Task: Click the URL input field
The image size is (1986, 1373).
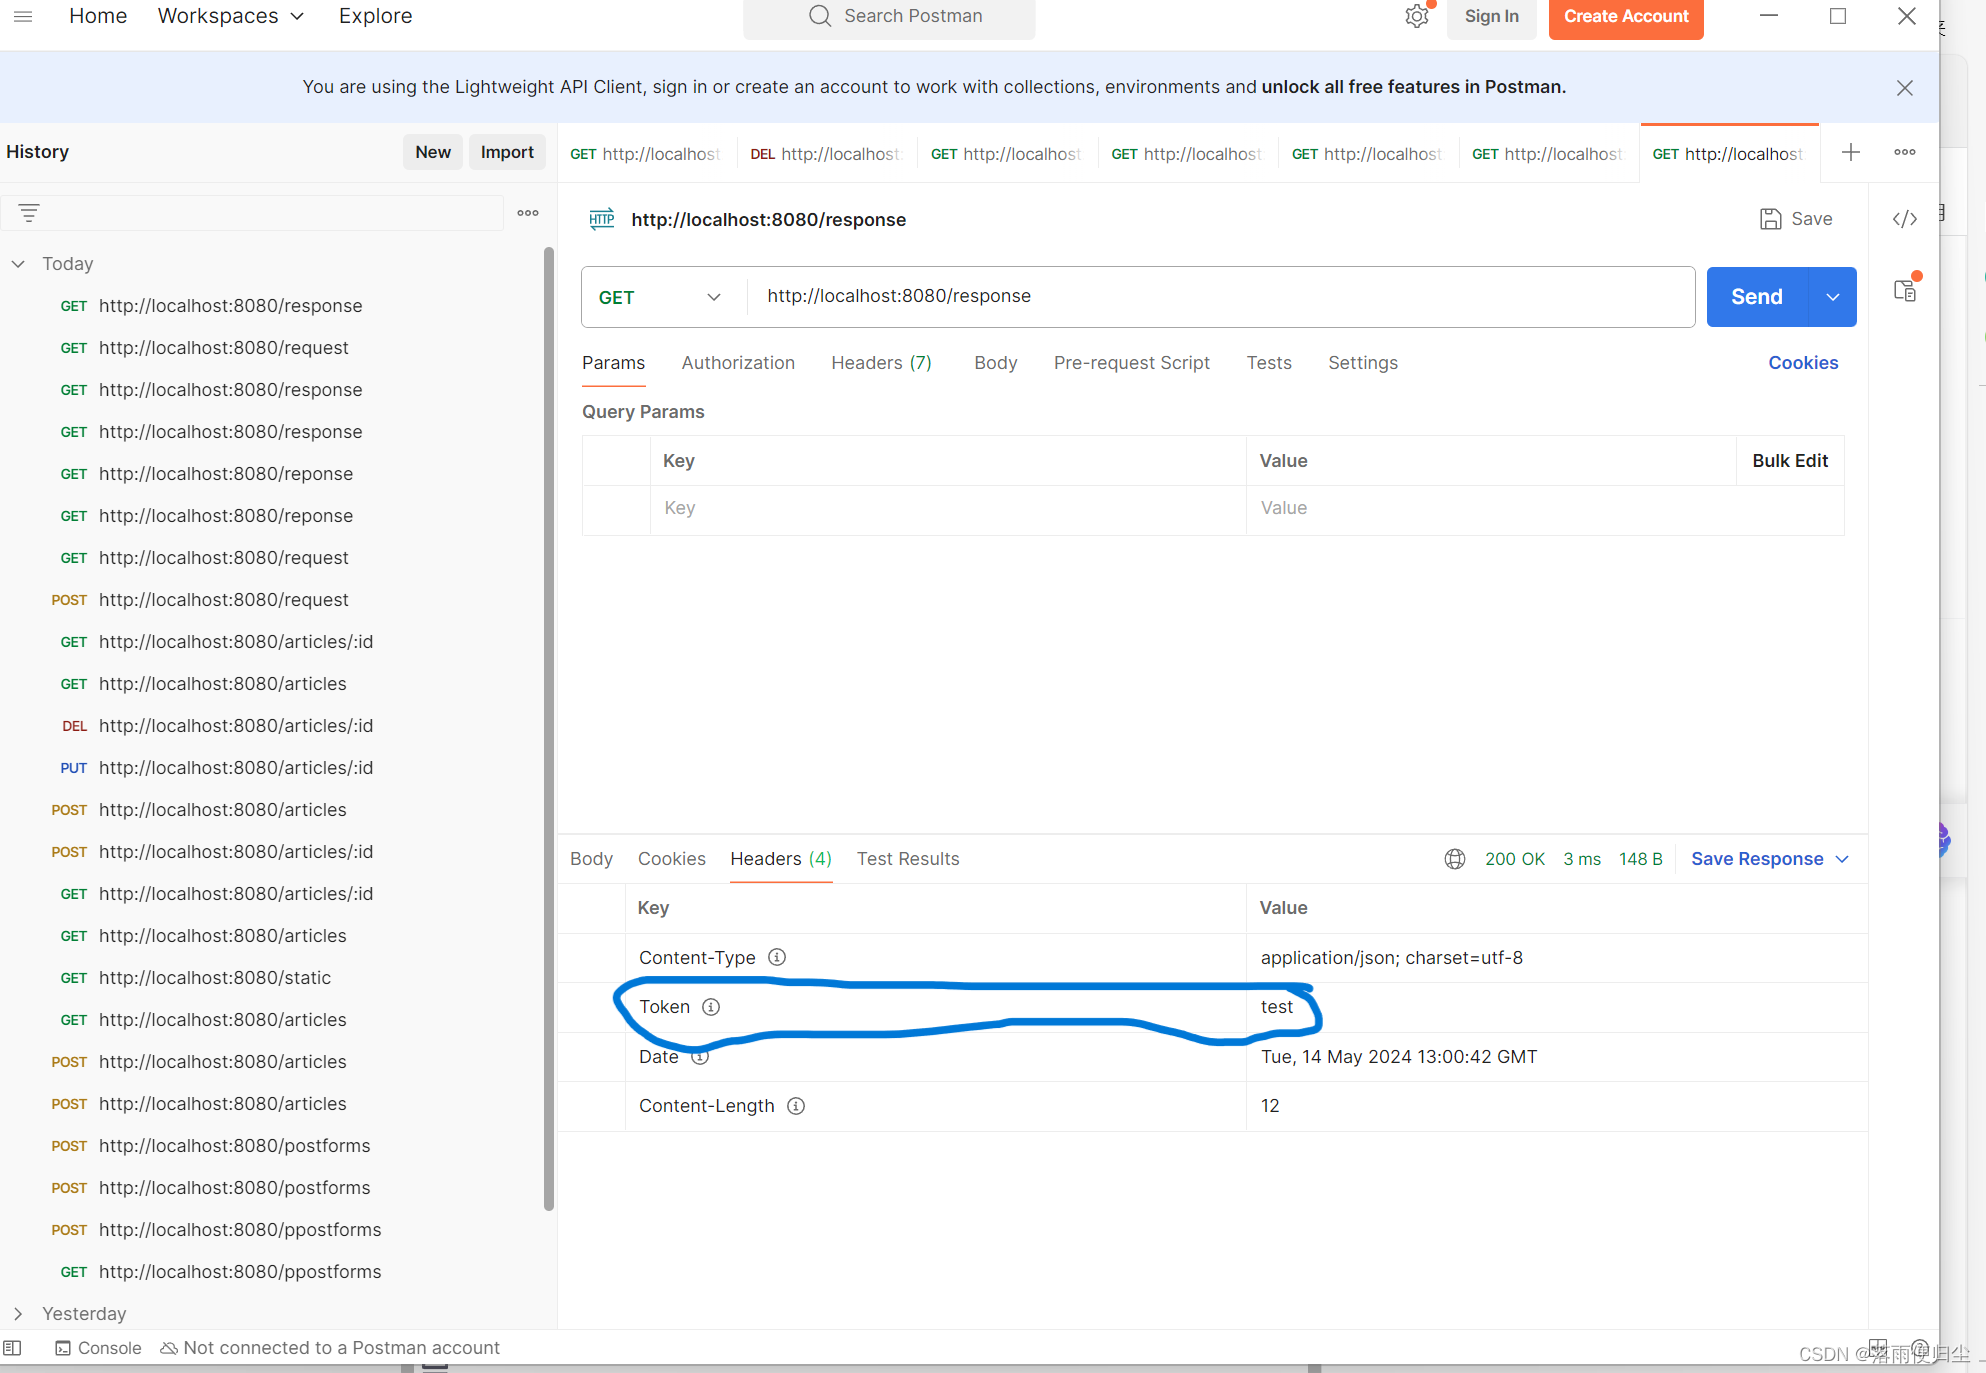Action: point(1222,296)
